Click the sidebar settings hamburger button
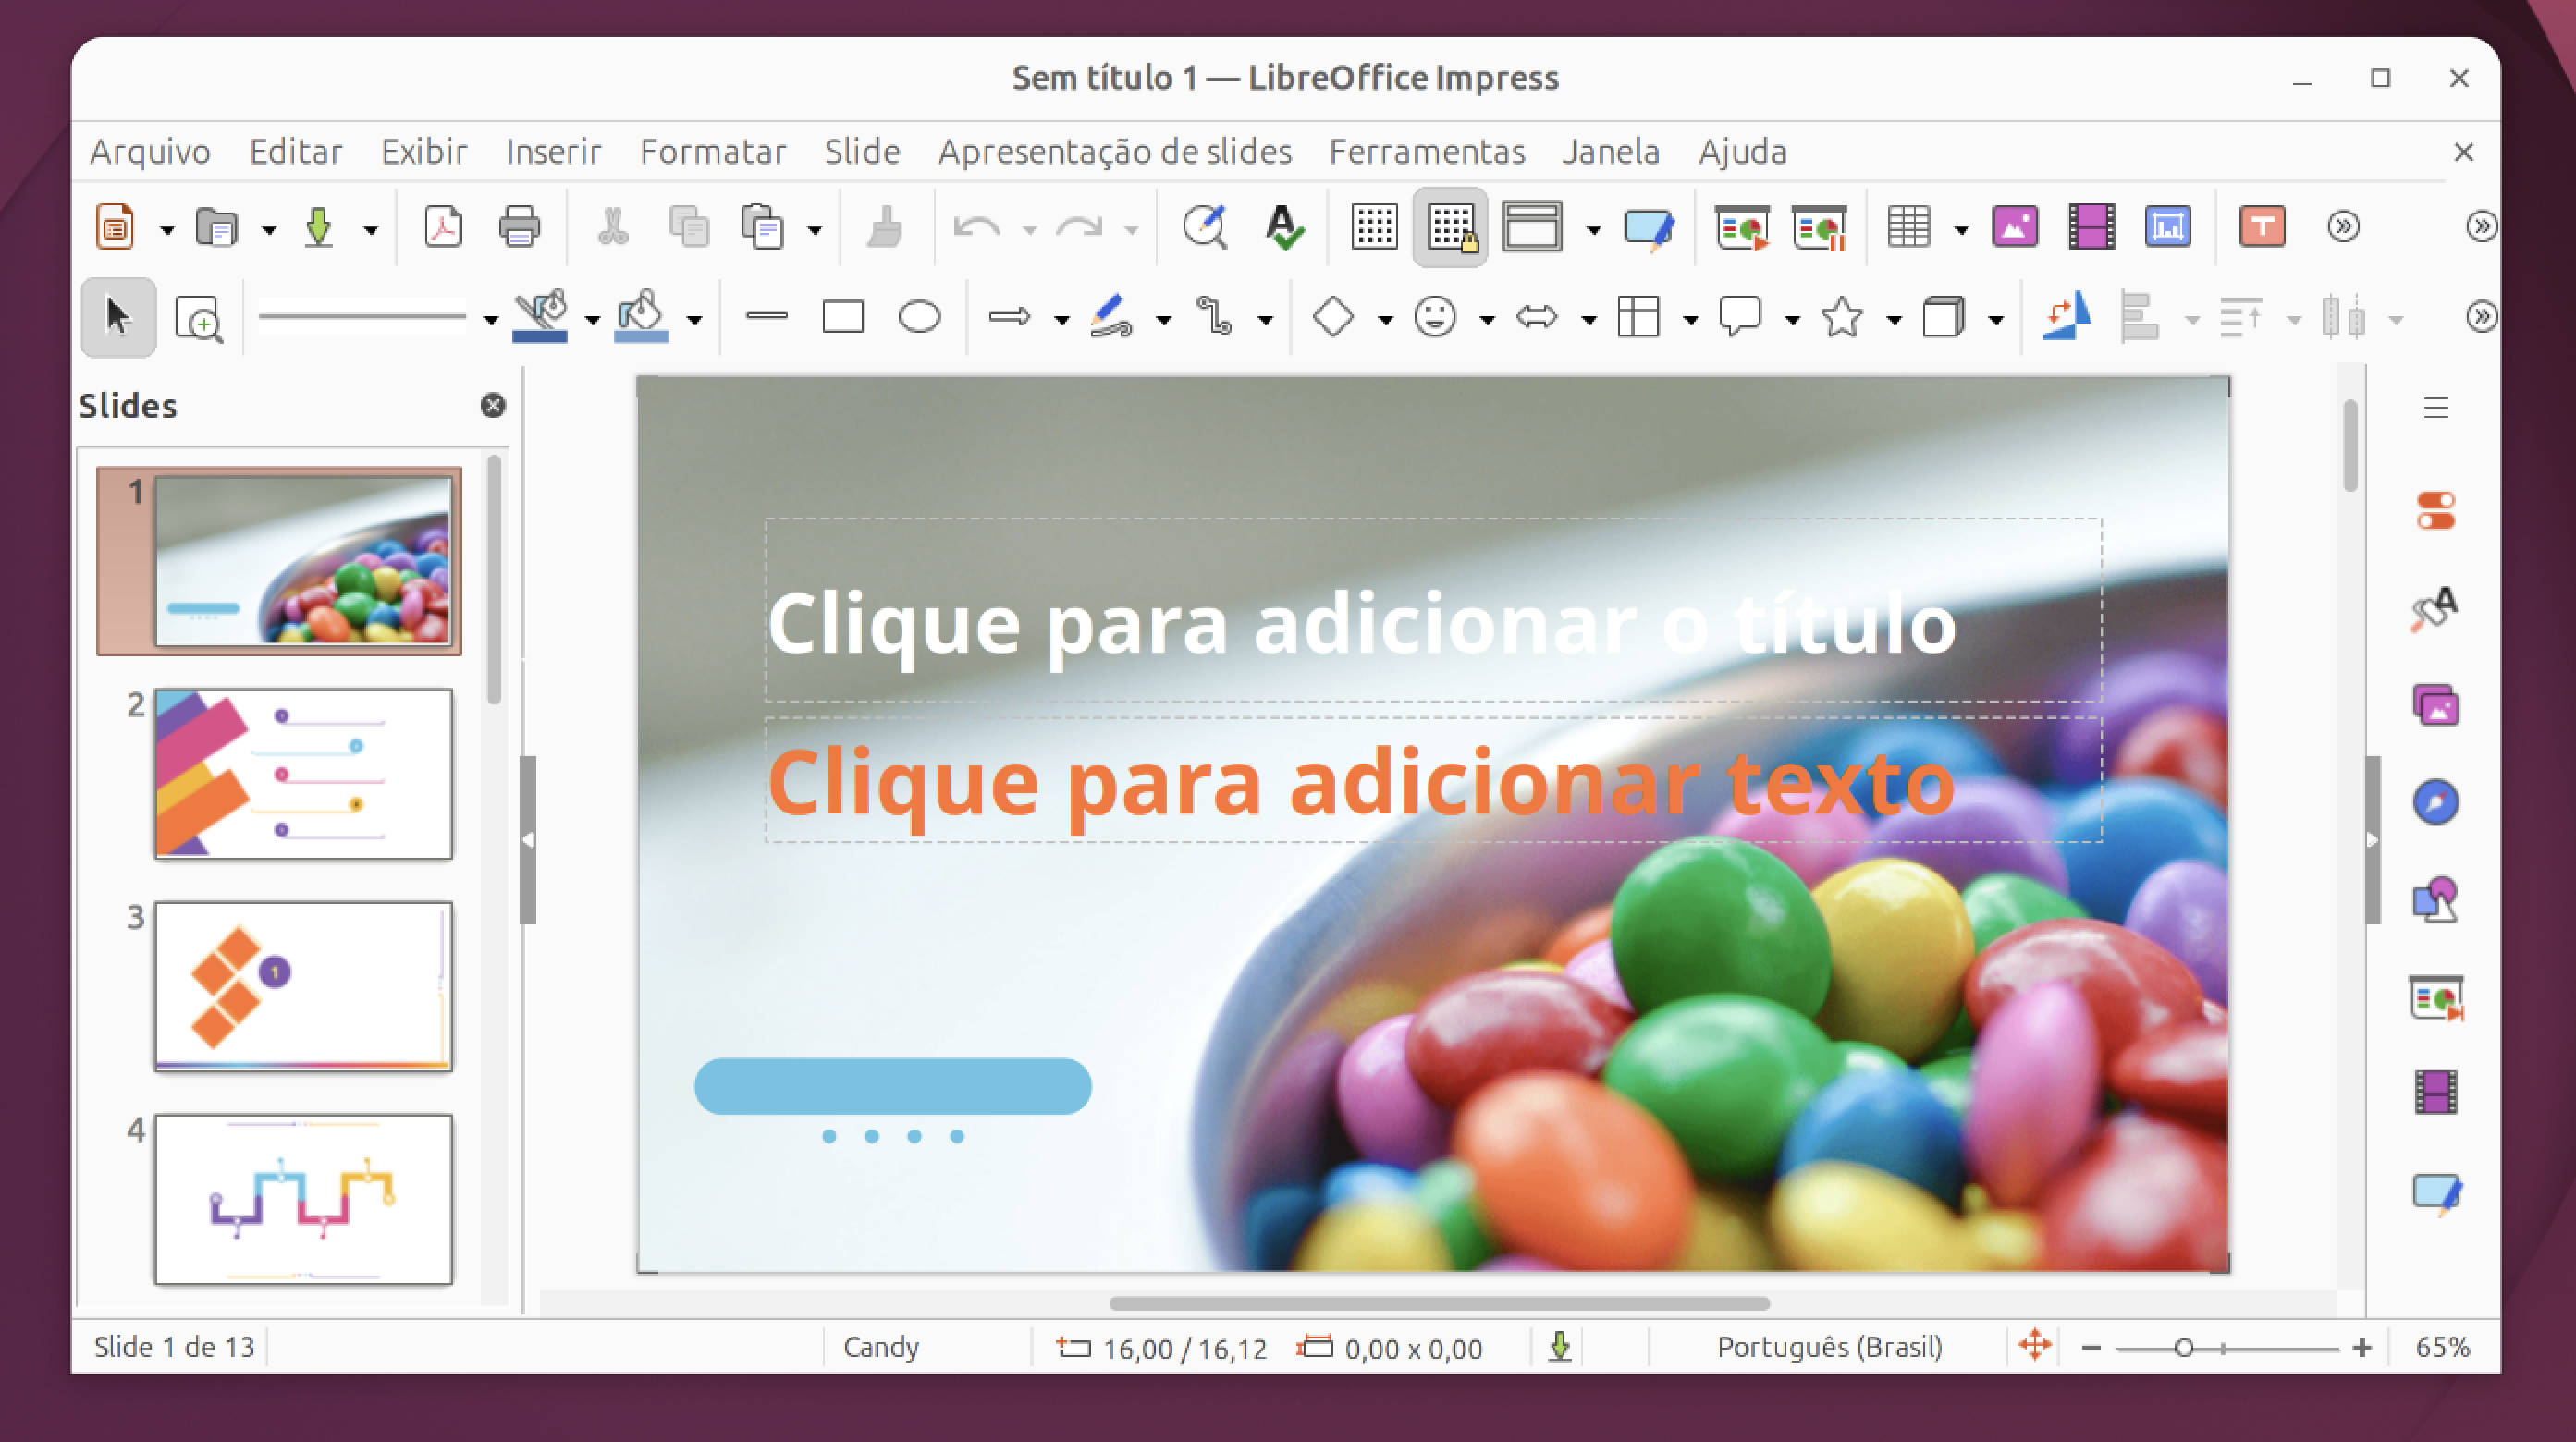The height and width of the screenshot is (1442, 2576). (2436, 408)
